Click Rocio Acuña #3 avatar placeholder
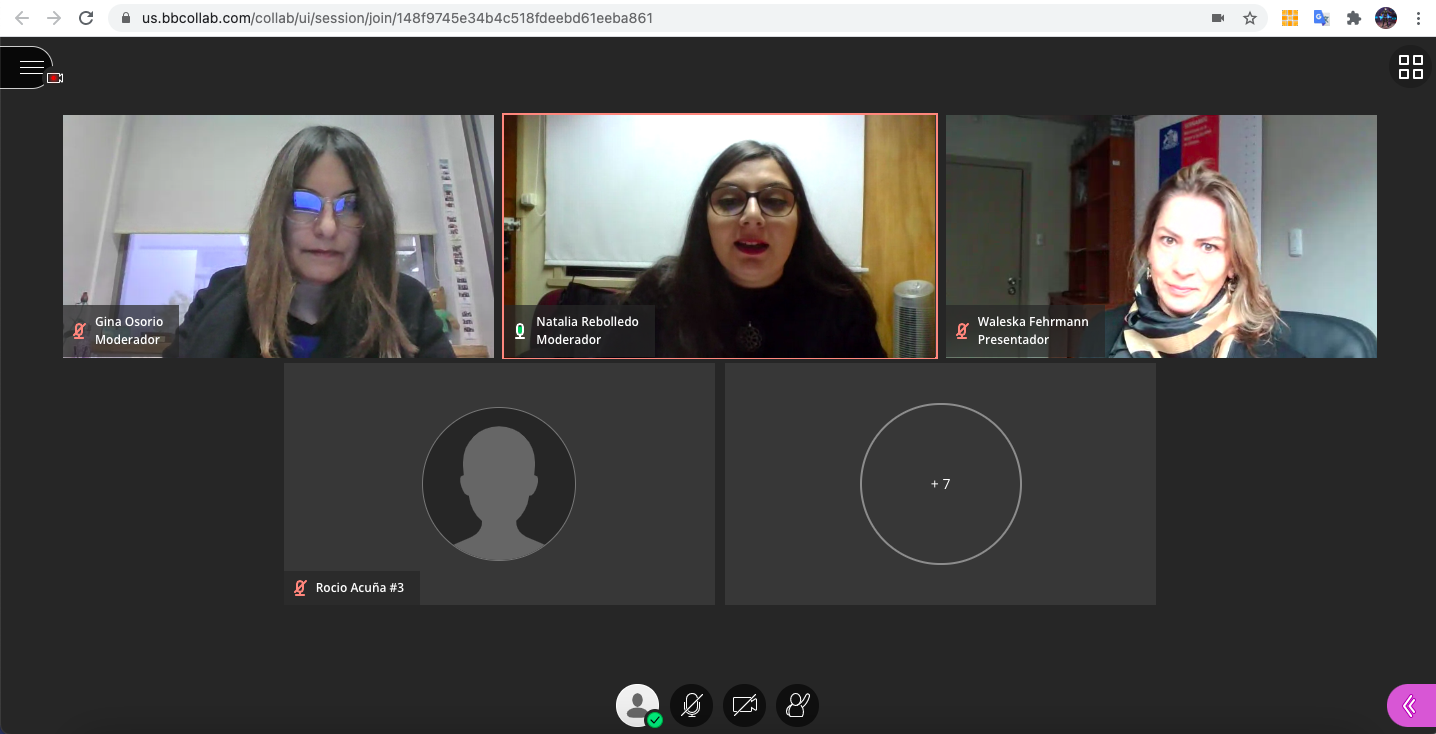Viewport: 1436px width, 734px height. (x=498, y=484)
